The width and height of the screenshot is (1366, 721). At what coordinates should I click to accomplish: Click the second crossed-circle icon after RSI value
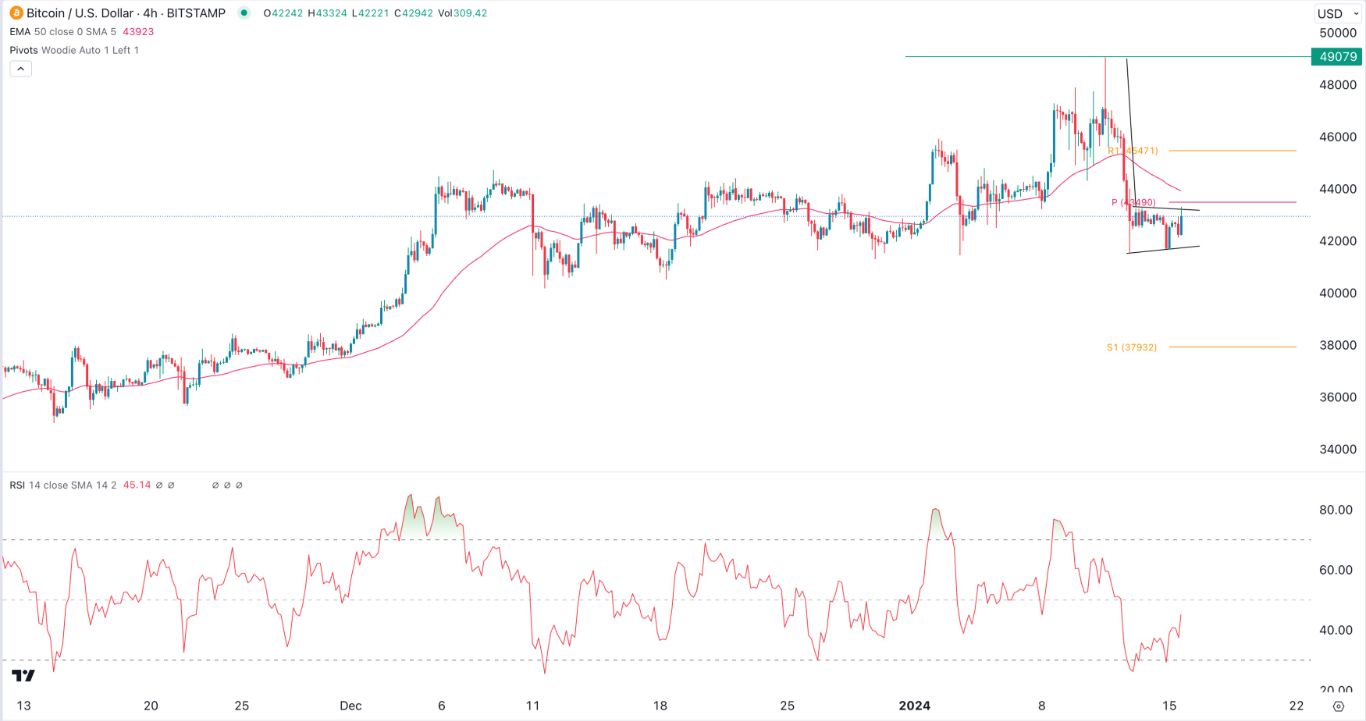coord(171,485)
